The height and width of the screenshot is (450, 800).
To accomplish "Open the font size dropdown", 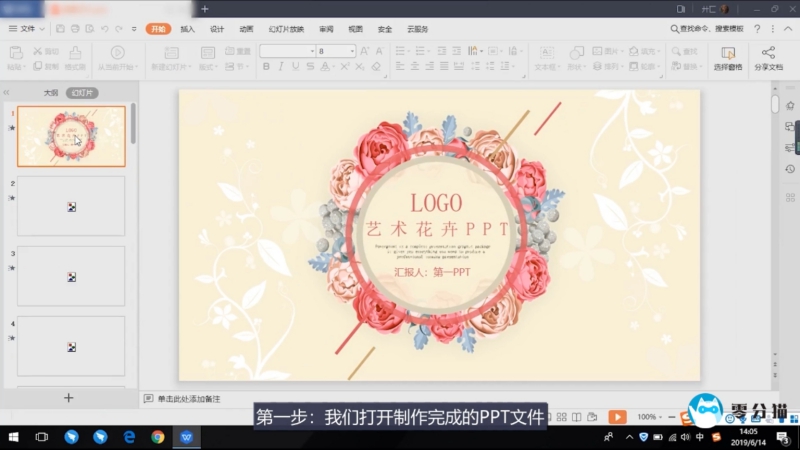I will click(351, 51).
